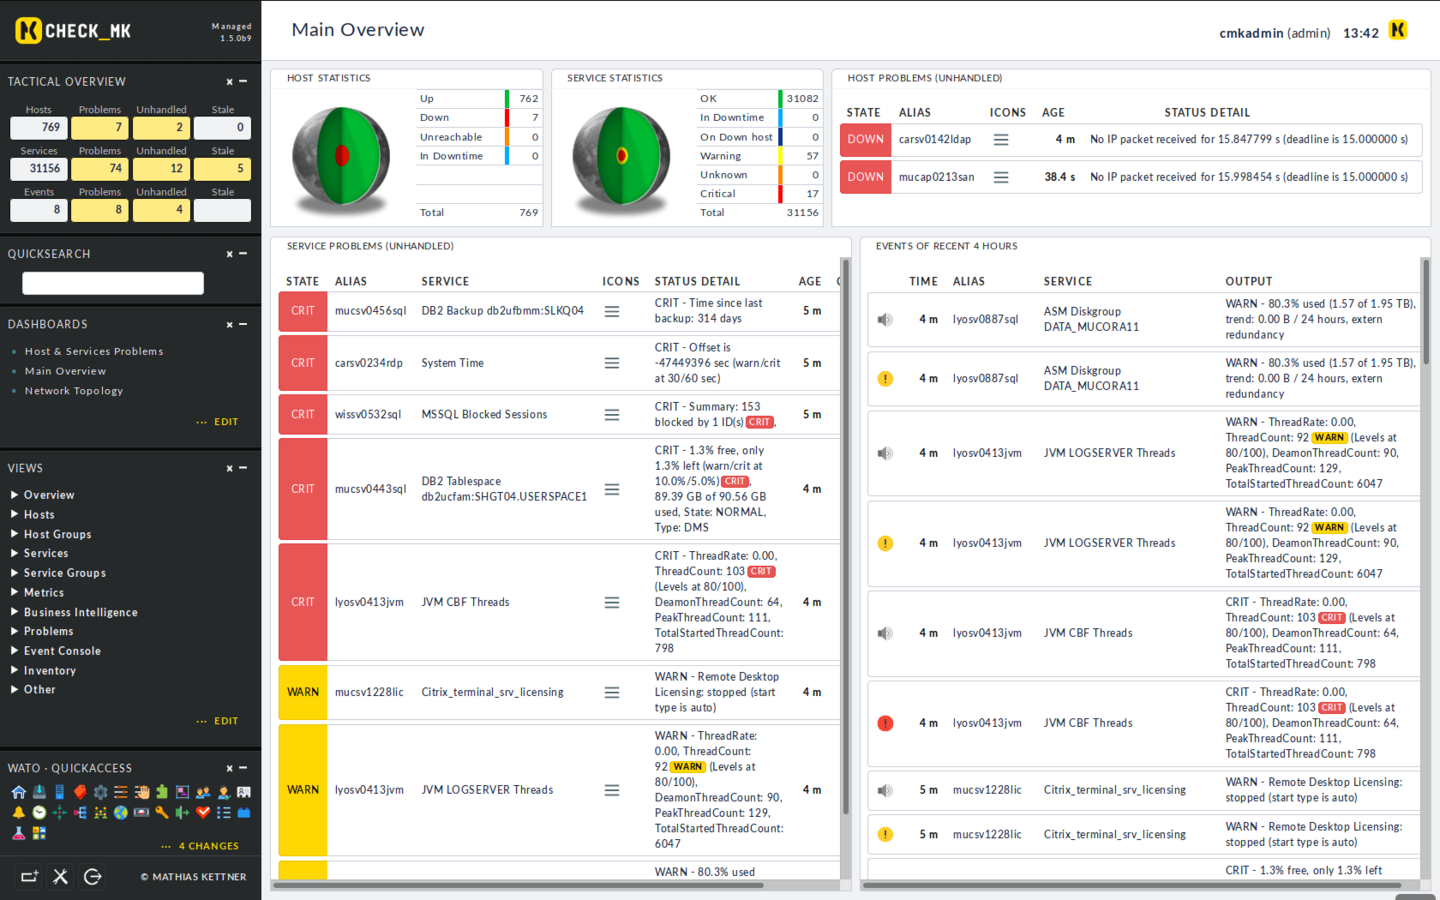Click the add snapin icon in sidebar footer

[29, 877]
